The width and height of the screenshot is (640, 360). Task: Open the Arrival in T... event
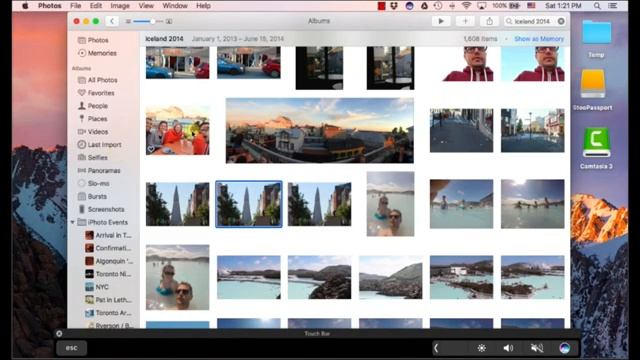pyautogui.click(x=113, y=235)
